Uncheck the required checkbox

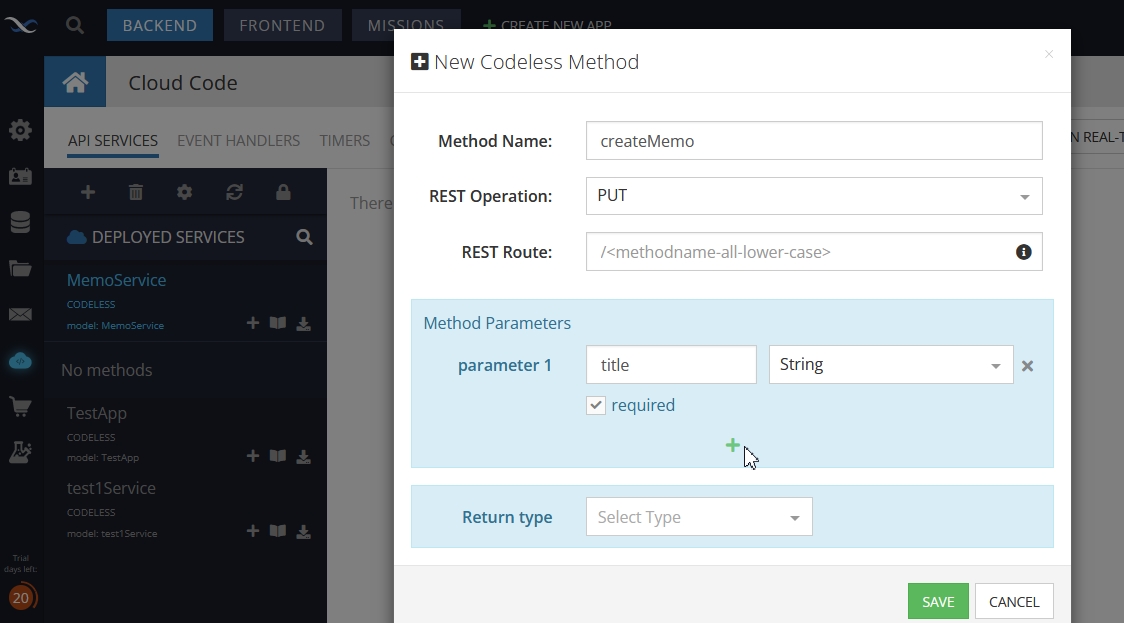[x=596, y=405]
